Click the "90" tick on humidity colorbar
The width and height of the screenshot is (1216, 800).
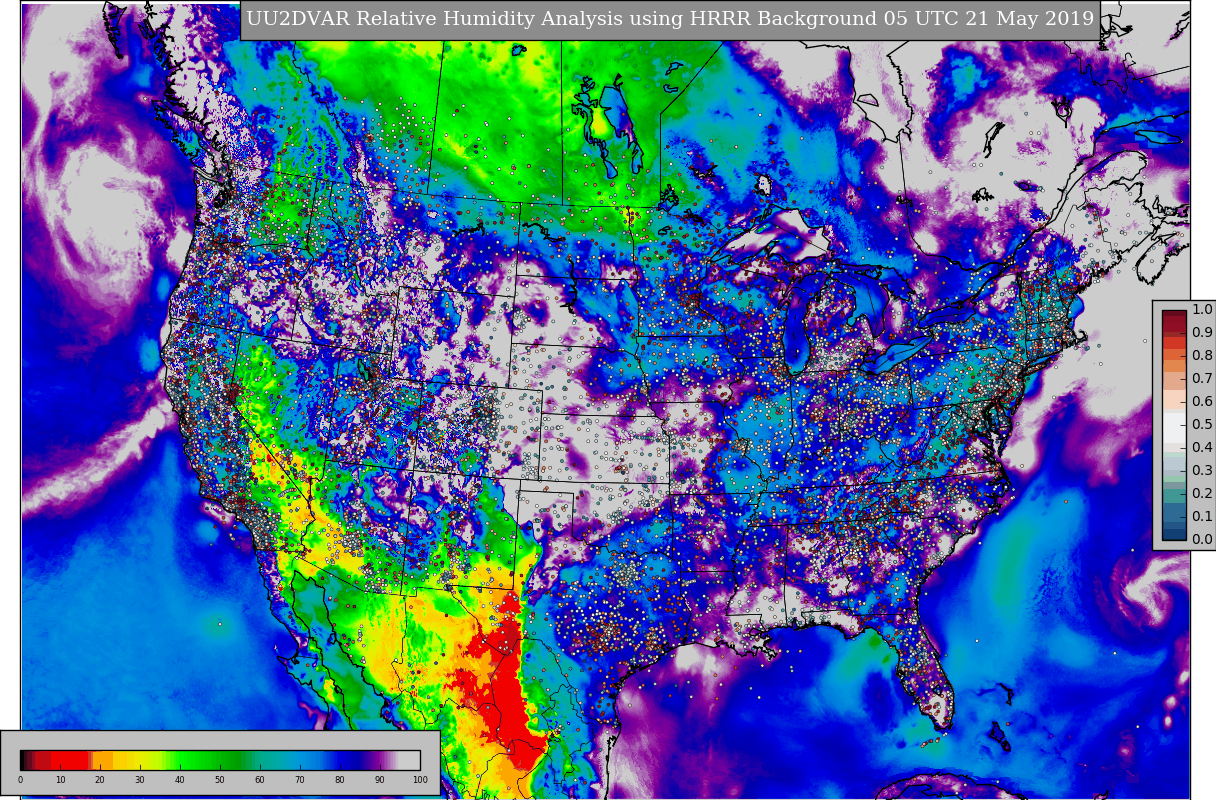(x=380, y=780)
